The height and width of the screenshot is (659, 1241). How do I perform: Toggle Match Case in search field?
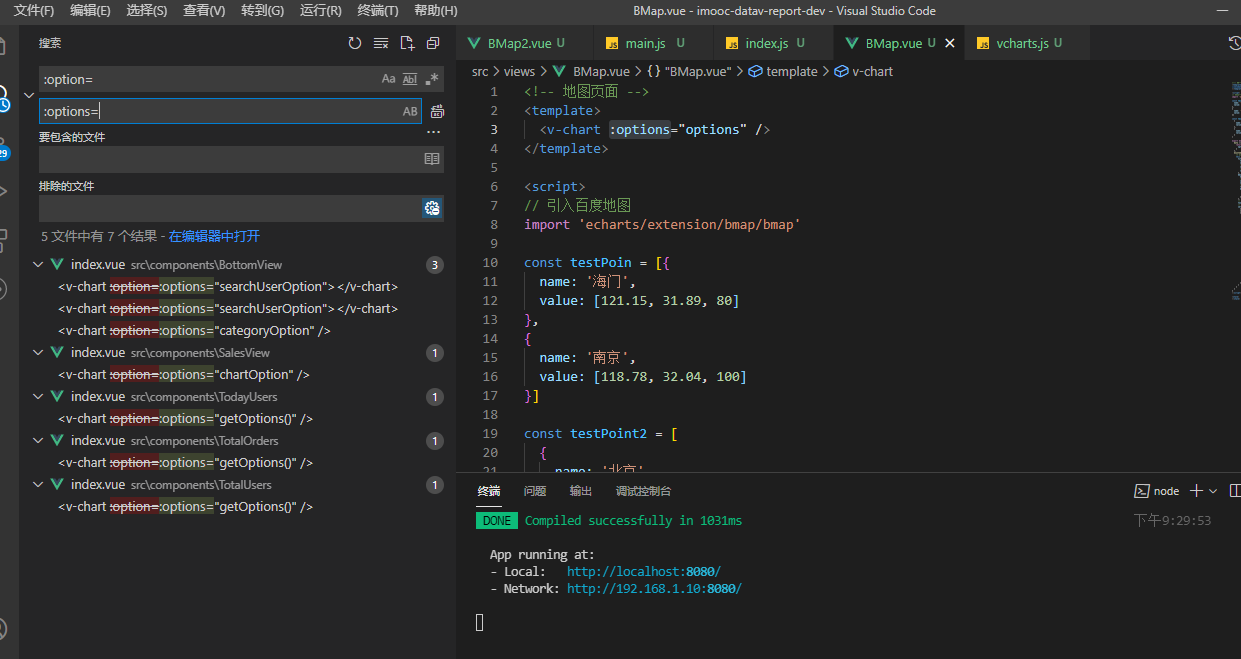(388, 79)
